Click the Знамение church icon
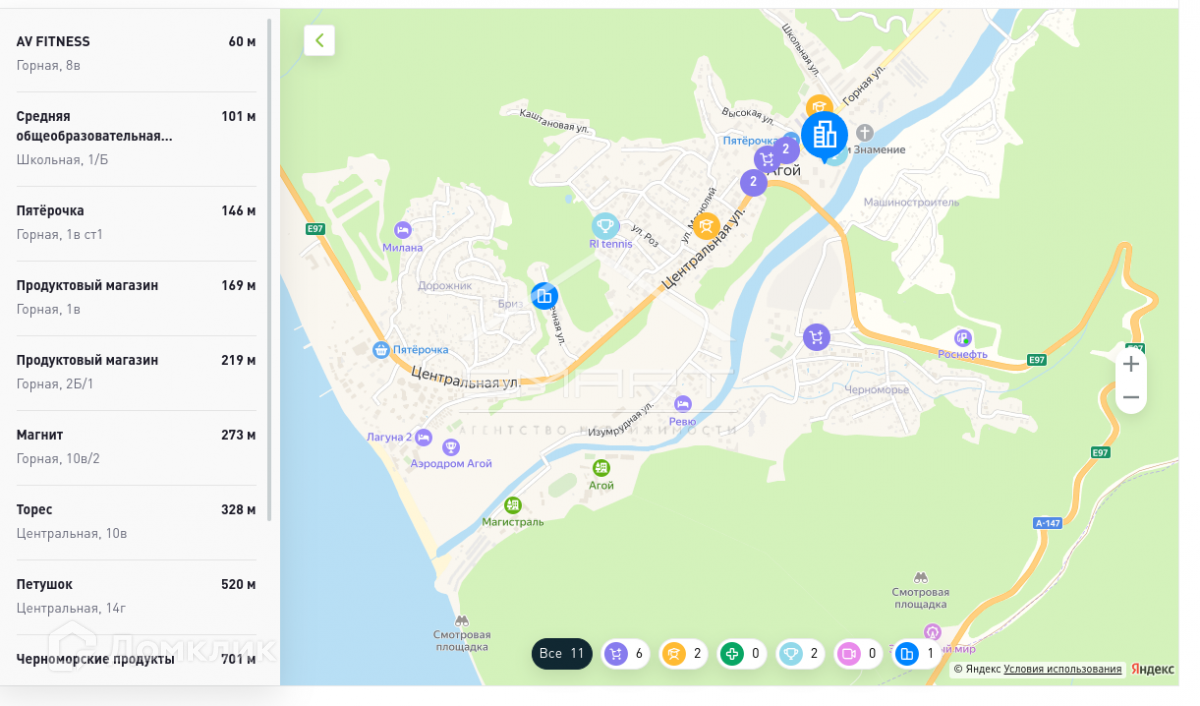Image resolution: width=1200 pixels, height=706 pixels. point(864,133)
